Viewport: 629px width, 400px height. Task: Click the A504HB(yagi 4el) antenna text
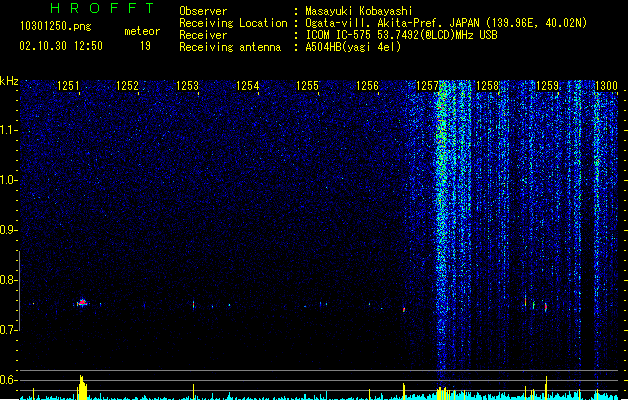pos(353,47)
